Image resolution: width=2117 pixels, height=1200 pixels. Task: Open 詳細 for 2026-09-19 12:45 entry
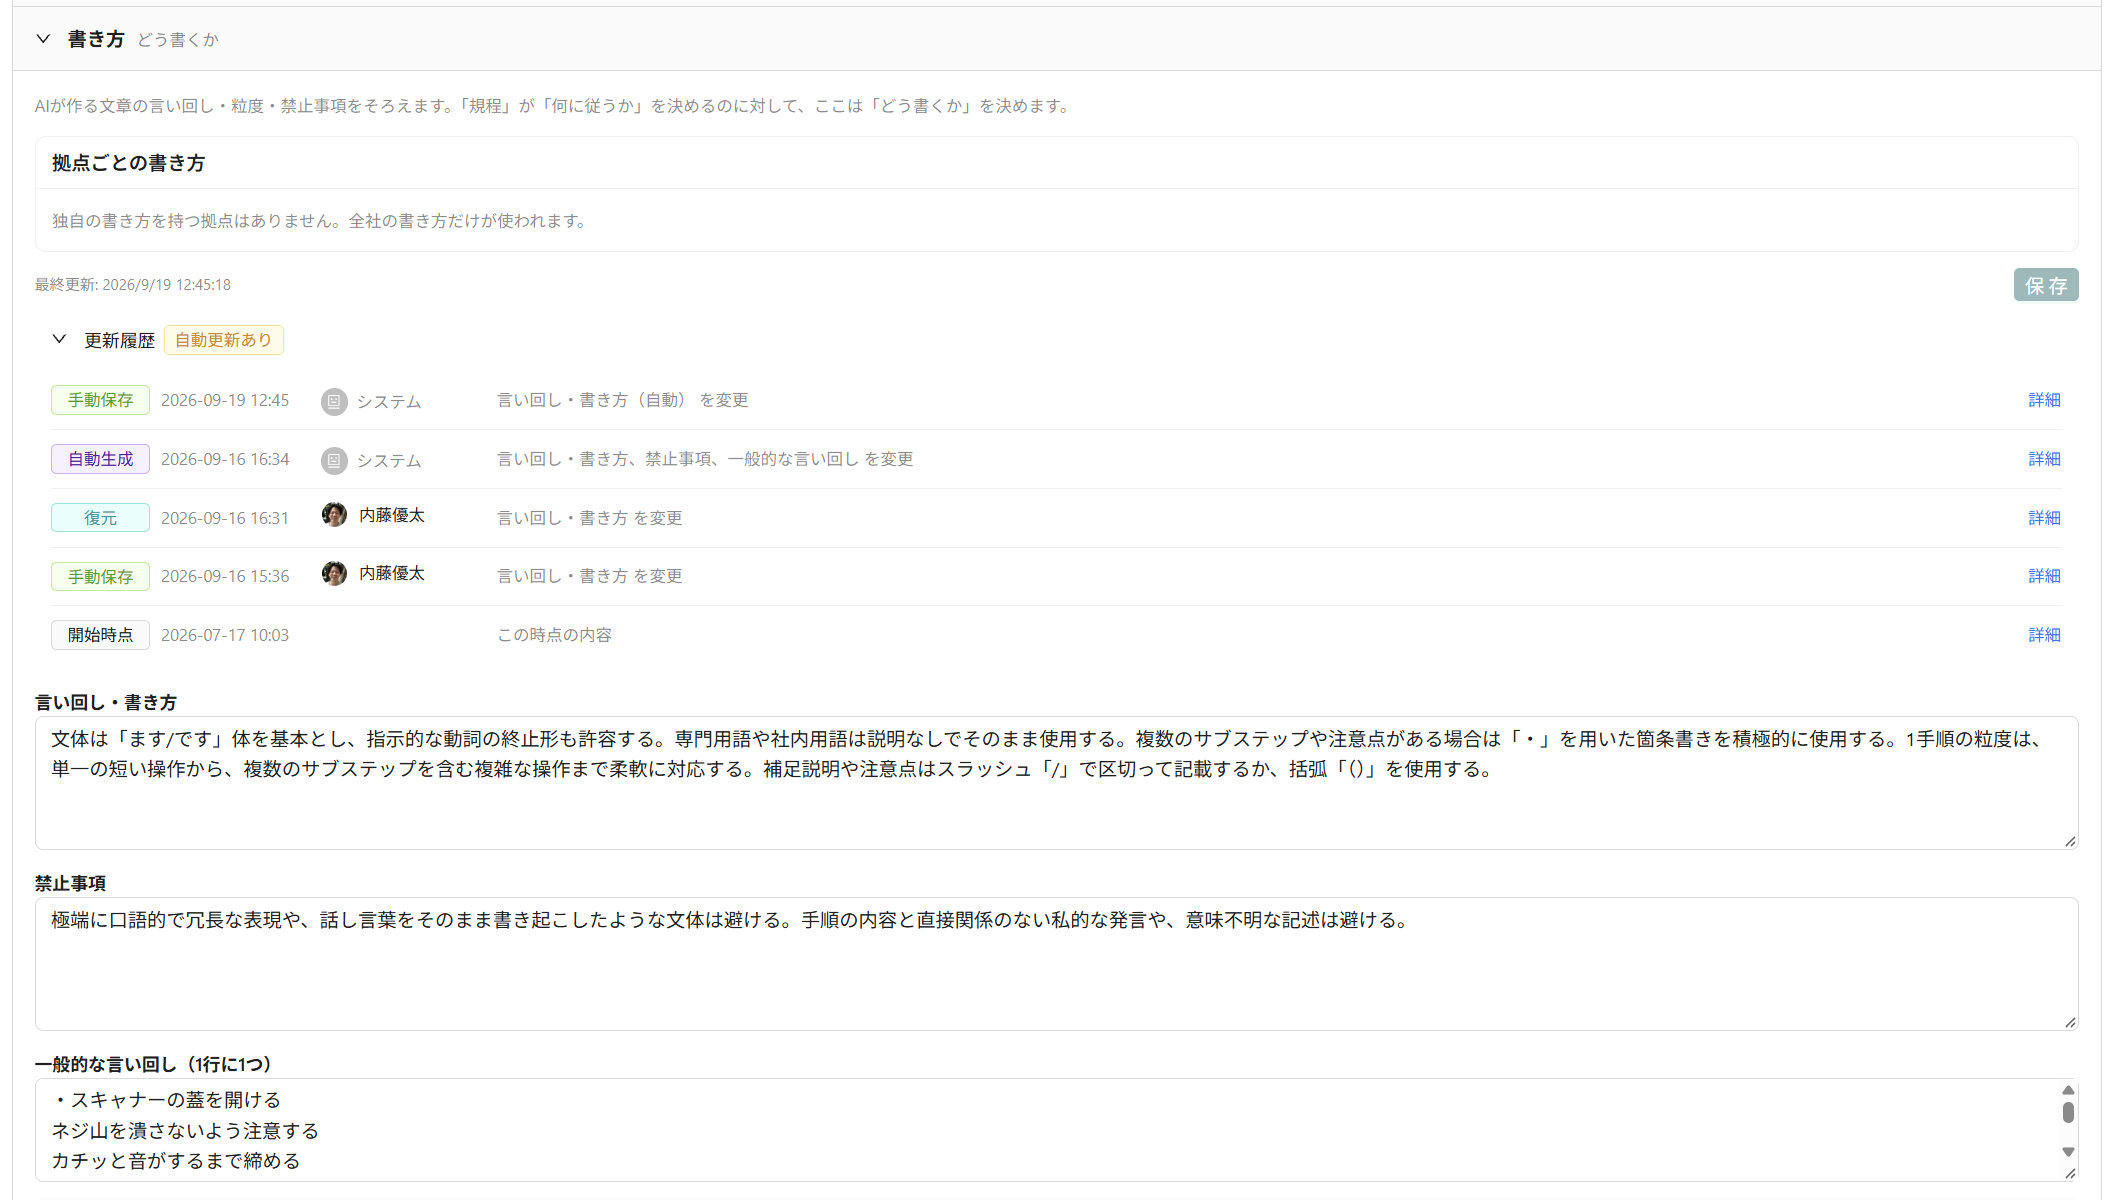click(x=2043, y=400)
